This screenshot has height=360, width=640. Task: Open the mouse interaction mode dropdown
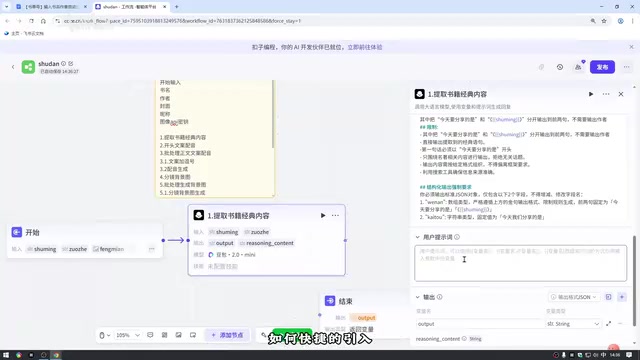point(105,335)
